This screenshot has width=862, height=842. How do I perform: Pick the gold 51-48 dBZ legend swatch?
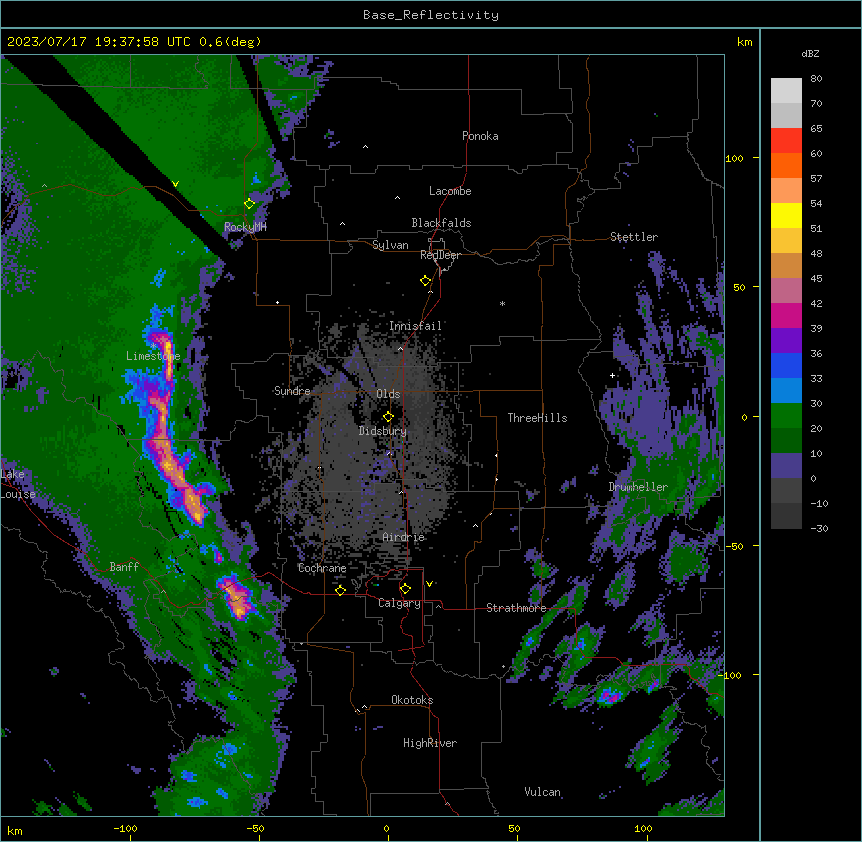(x=786, y=241)
